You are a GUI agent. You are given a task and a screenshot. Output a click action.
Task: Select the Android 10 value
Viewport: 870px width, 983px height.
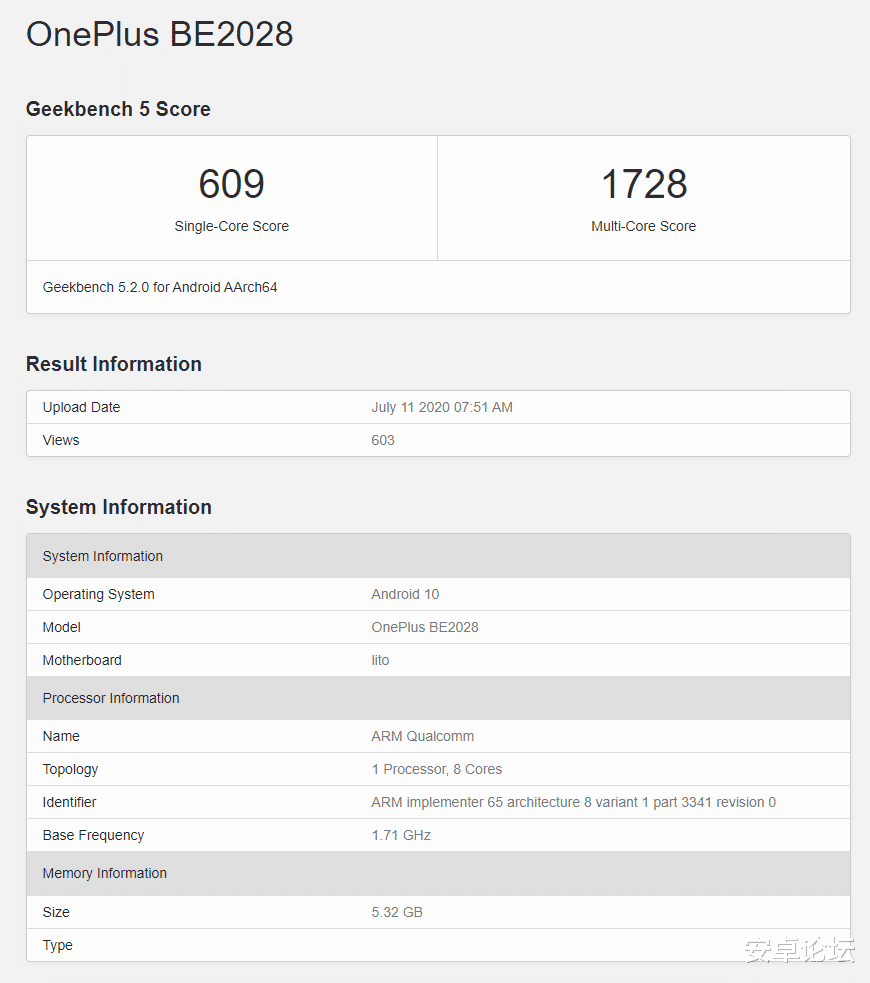[405, 594]
